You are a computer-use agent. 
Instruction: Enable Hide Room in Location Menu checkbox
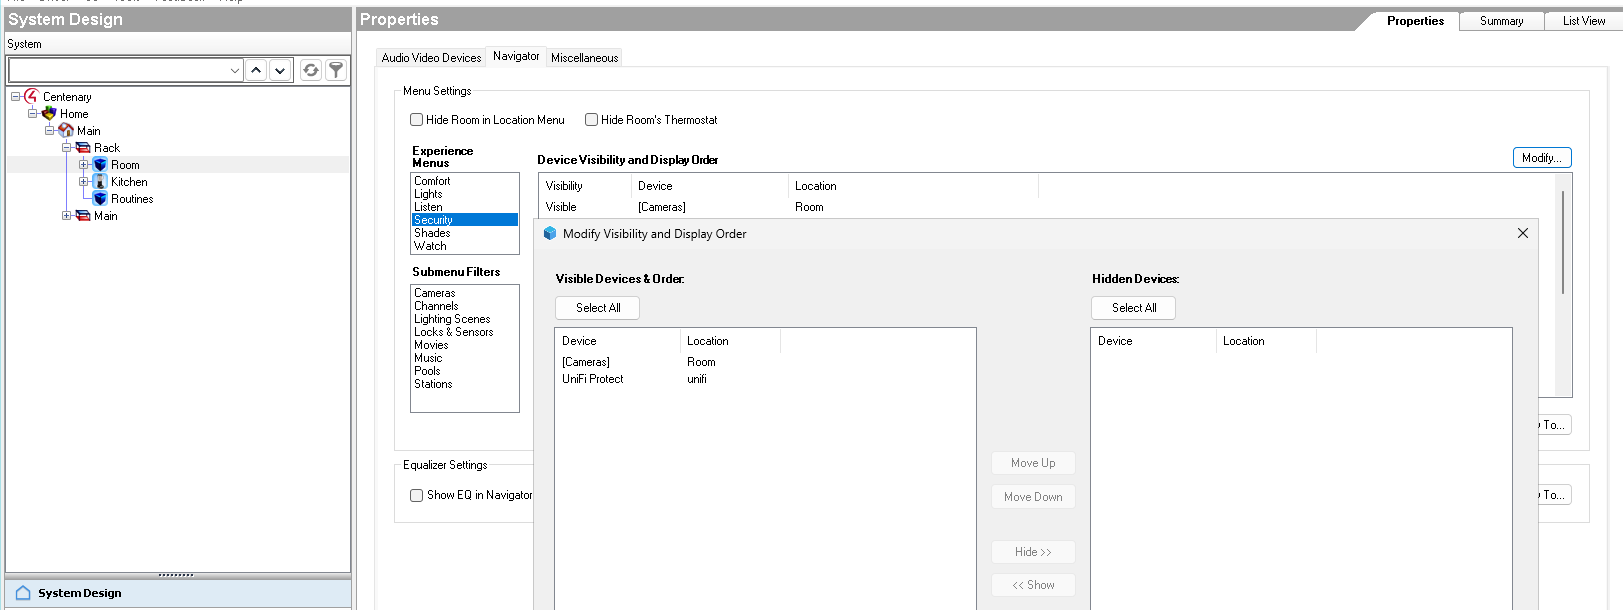tap(417, 120)
